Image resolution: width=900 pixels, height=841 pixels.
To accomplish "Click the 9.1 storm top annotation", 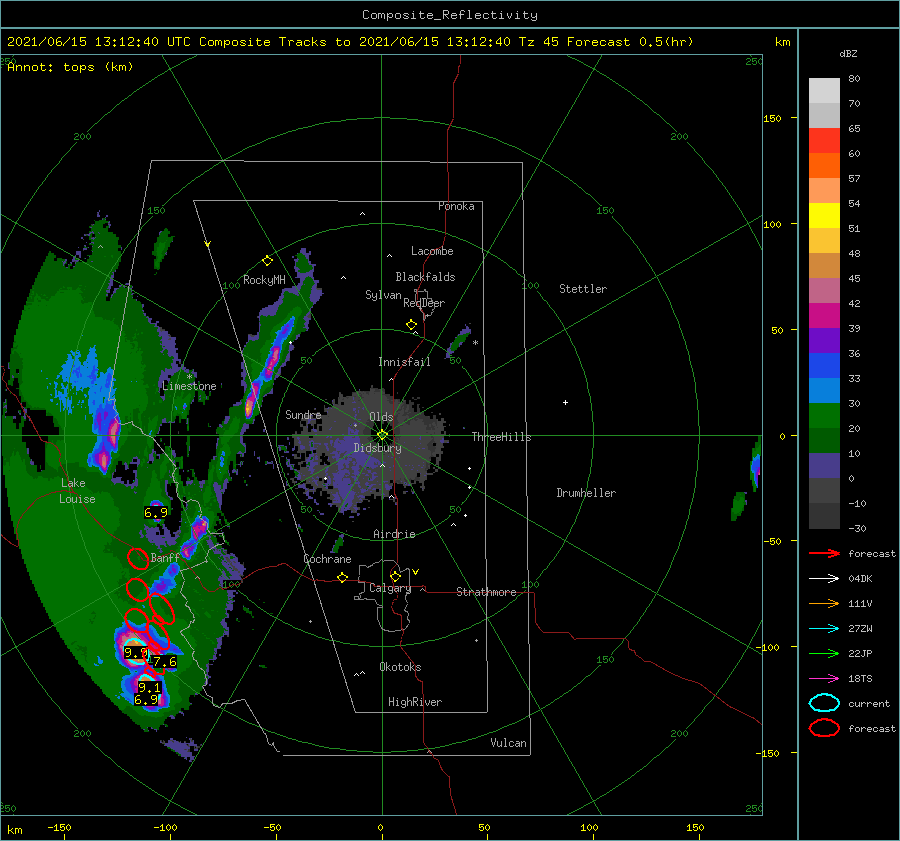I will 149,687.
